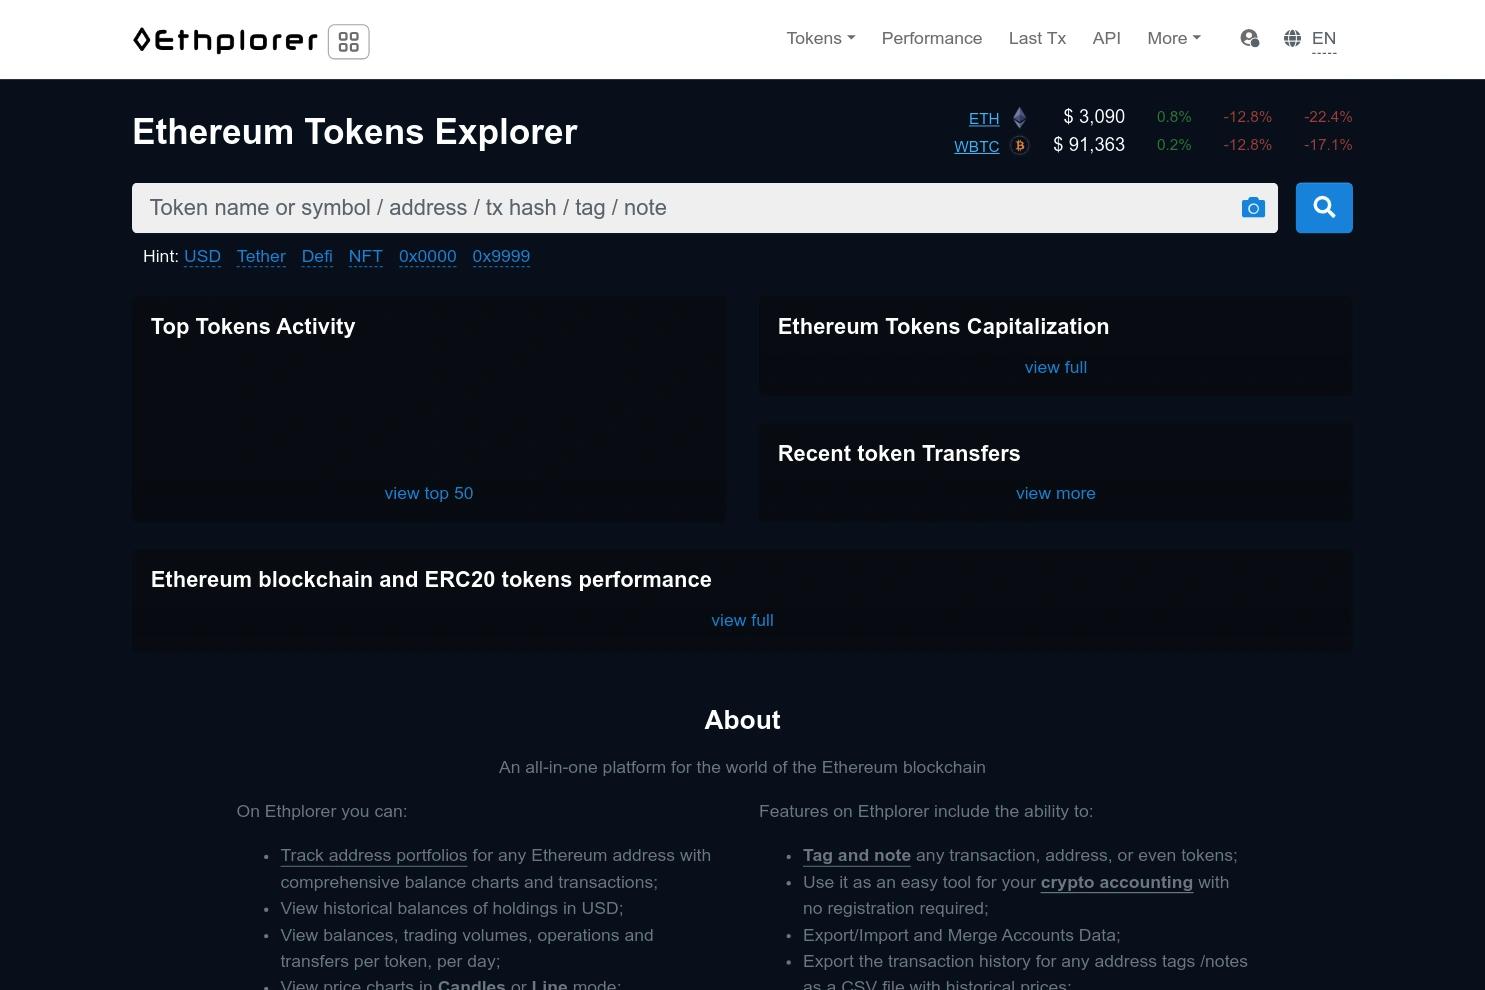
Task: Open the user account icon
Action: click(1249, 39)
